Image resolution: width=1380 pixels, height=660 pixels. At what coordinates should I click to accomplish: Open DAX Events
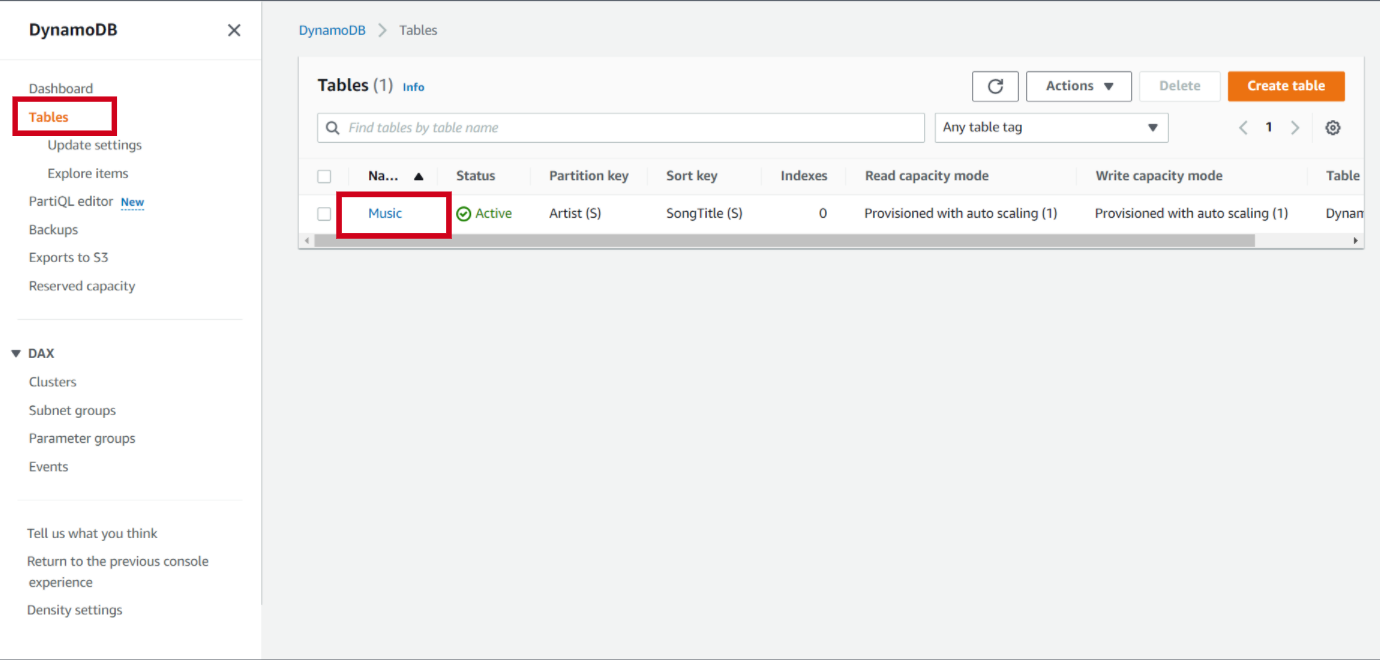pos(48,467)
